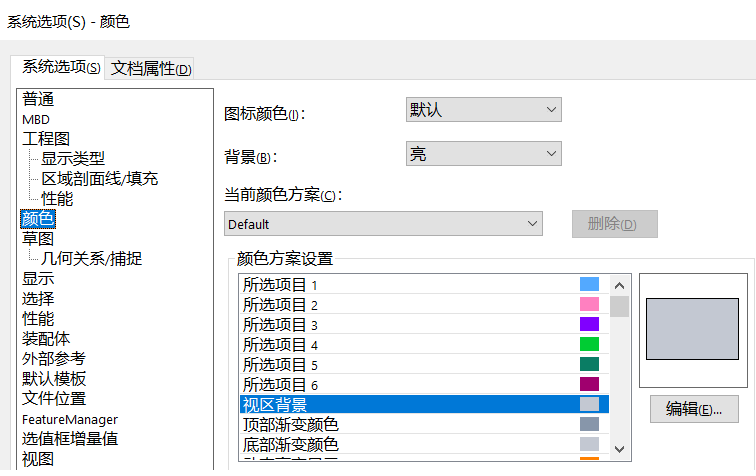Click the 编辑 button
Viewport: 756px width, 476px height.
[693, 409]
